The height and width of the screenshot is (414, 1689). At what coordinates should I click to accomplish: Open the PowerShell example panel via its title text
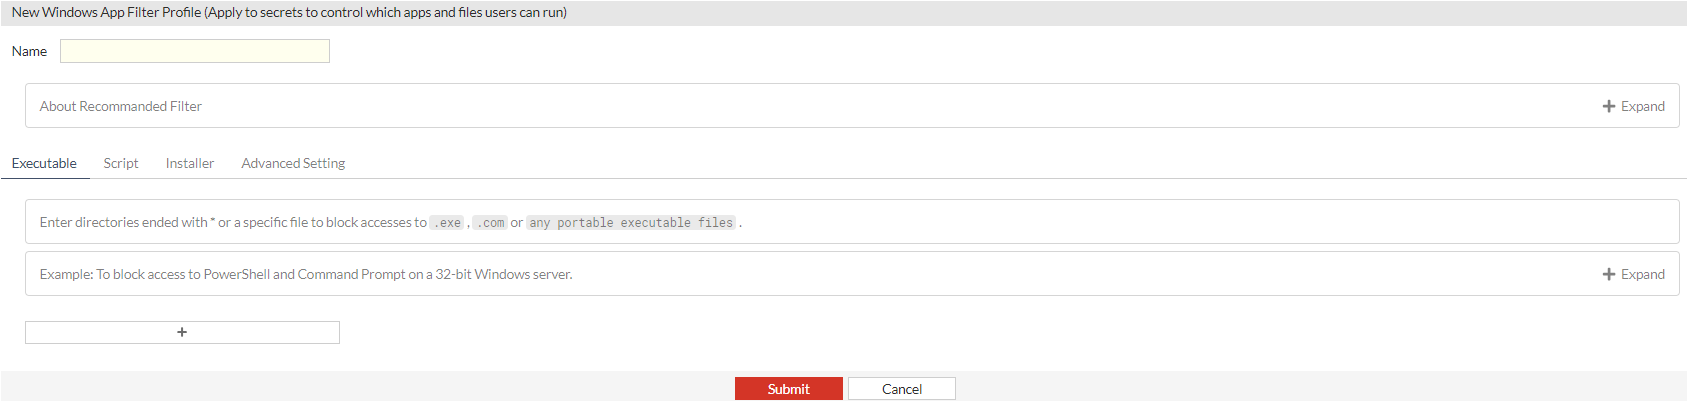(306, 274)
